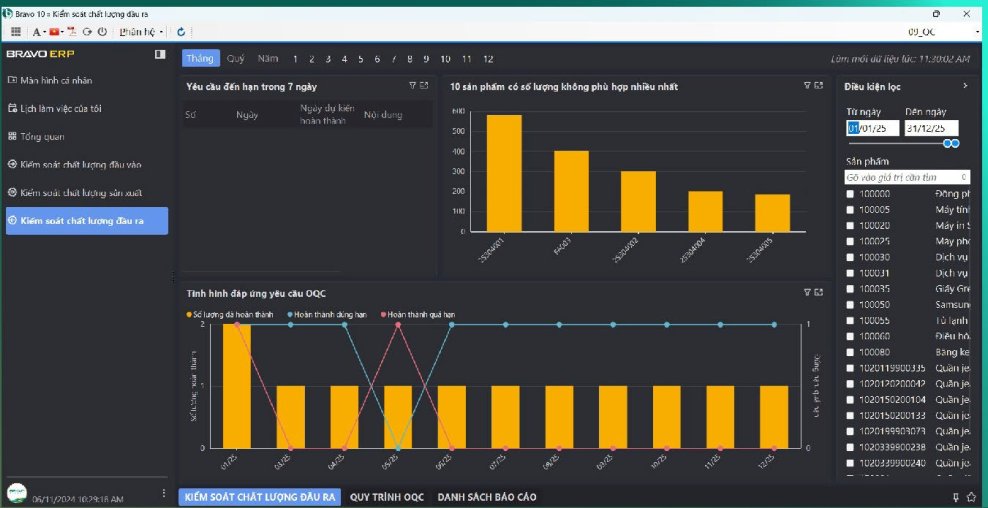Click filter icon on the 10 sản phẩm chart
The height and width of the screenshot is (508, 988).
(807, 86)
